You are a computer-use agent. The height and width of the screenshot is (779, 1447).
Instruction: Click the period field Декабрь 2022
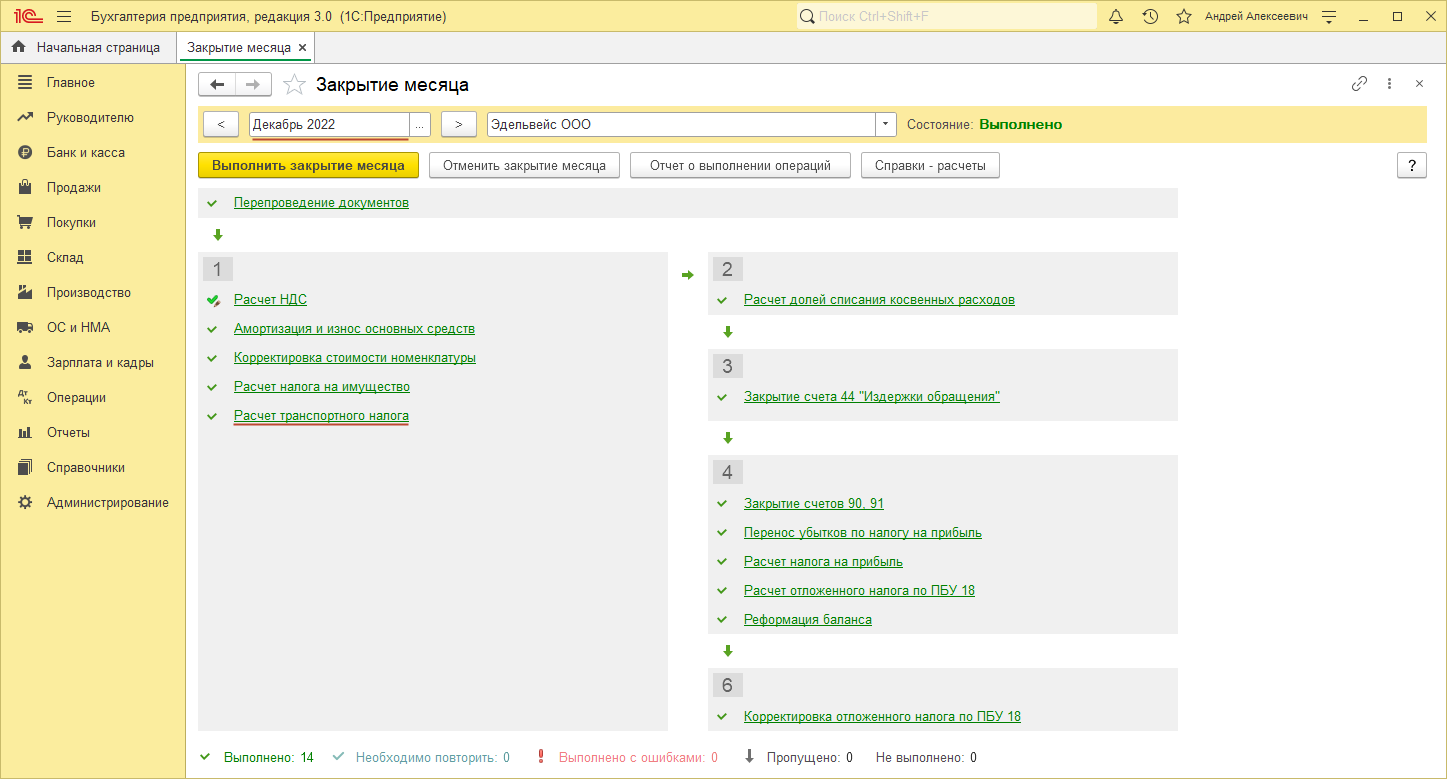click(x=329, y=124)
